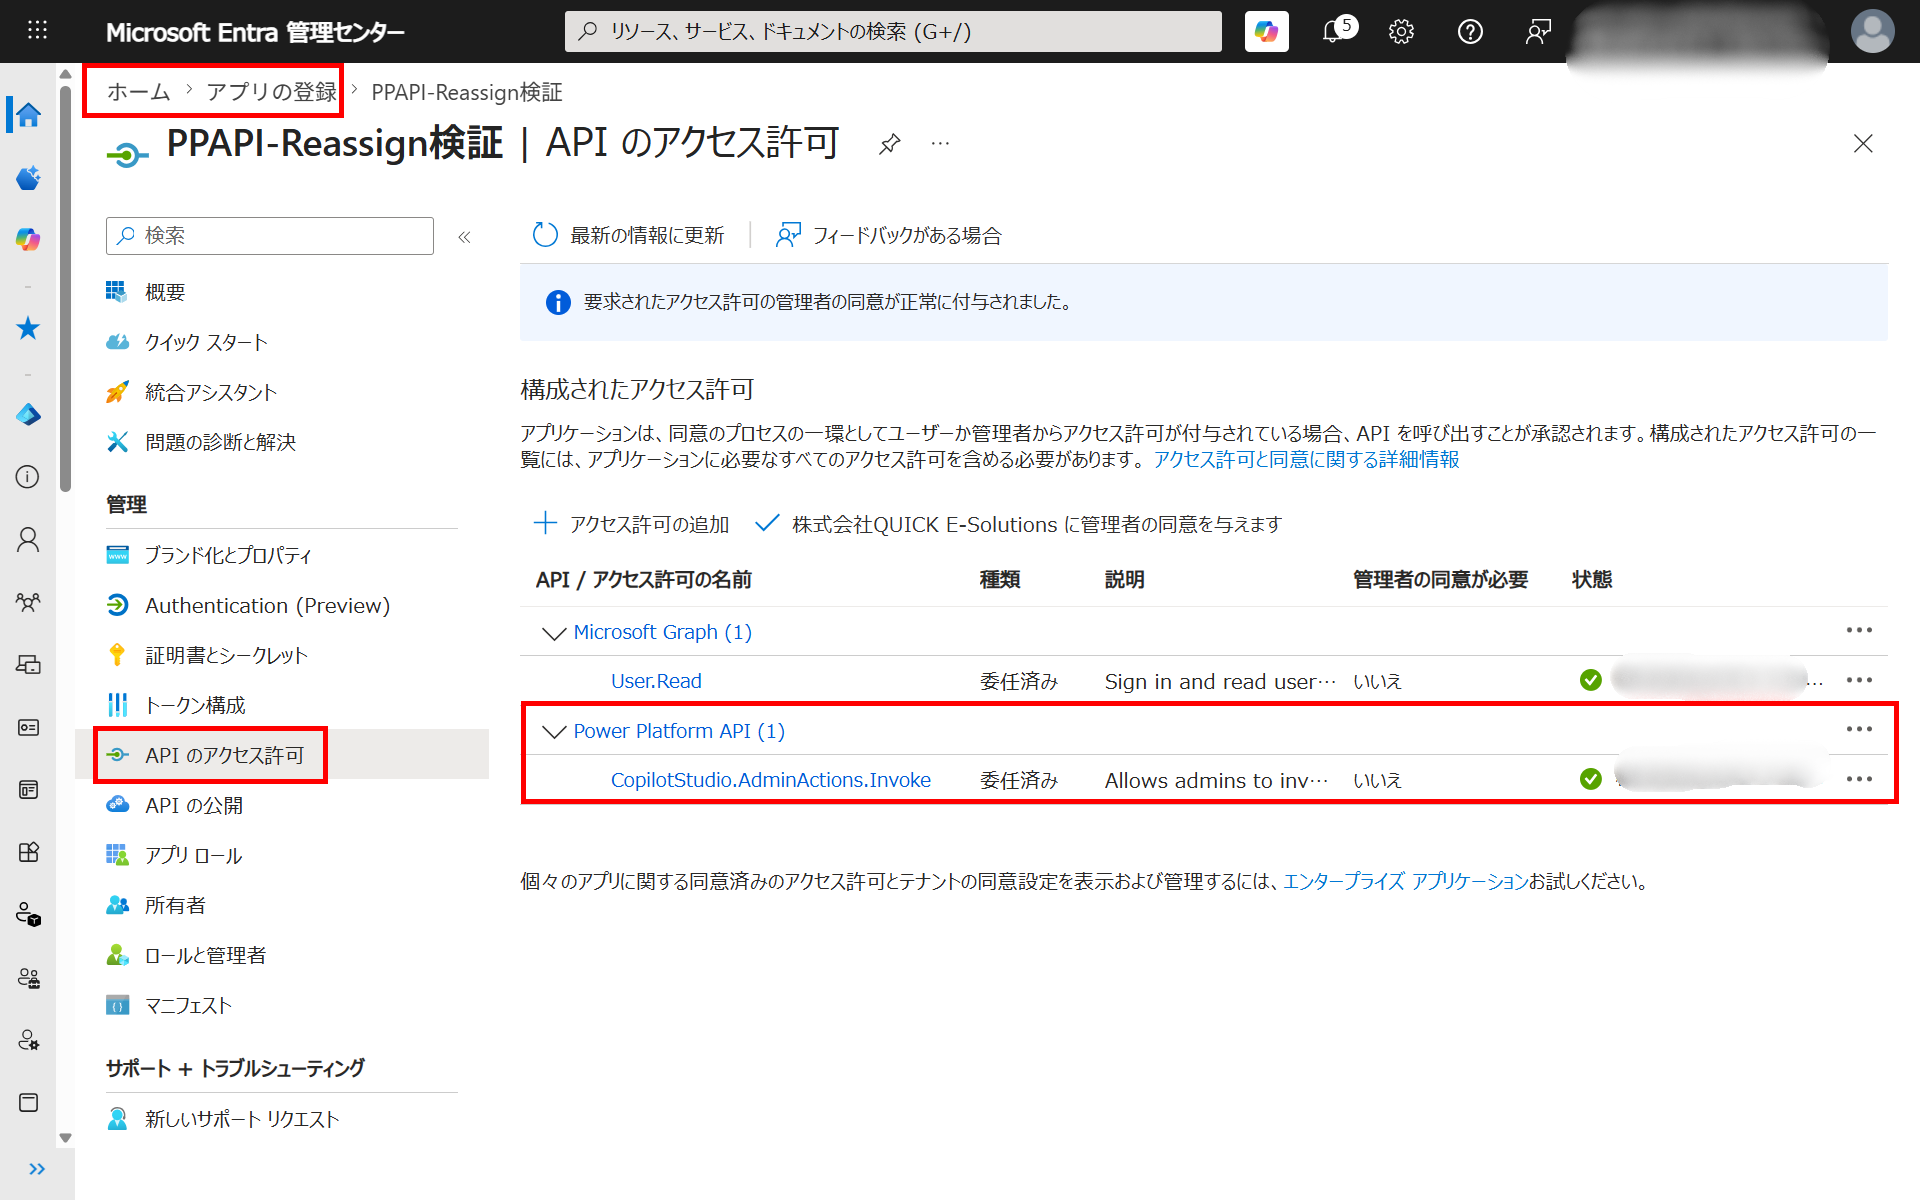Click 最新の情報に更新 refresh button
The height and width of the screenshot is (1200, 1920).
point(628,235)
